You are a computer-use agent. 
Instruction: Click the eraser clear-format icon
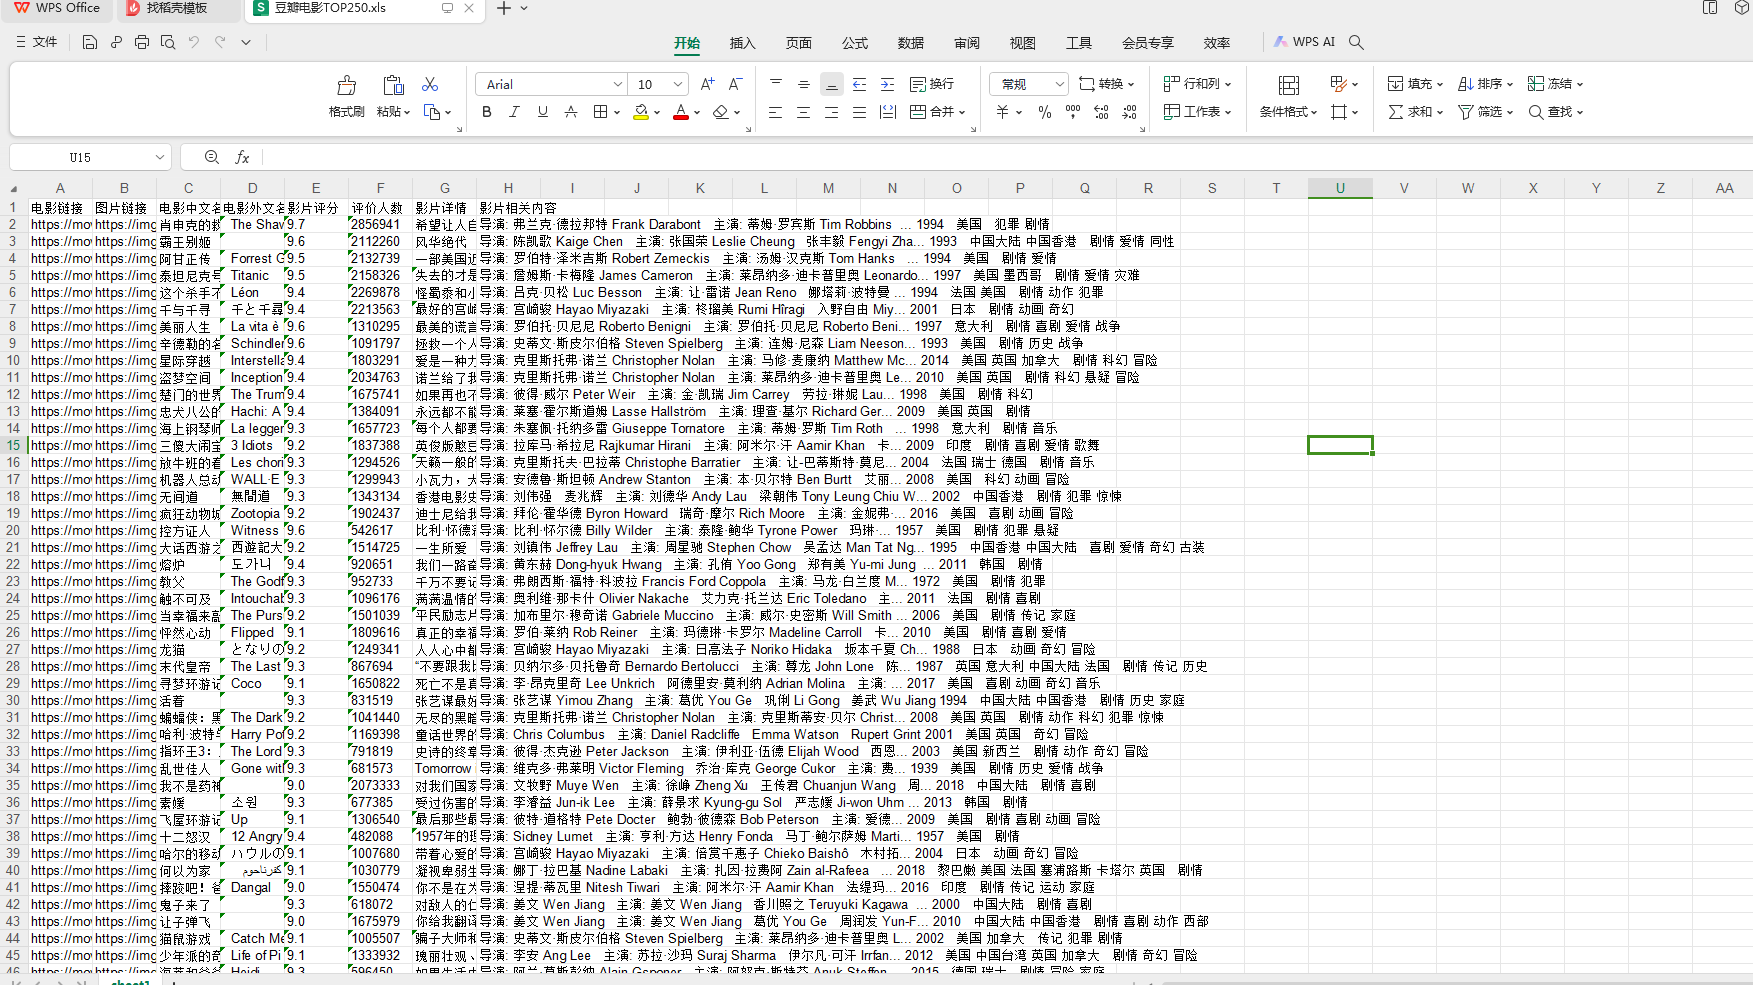click(x=720, y=112)
